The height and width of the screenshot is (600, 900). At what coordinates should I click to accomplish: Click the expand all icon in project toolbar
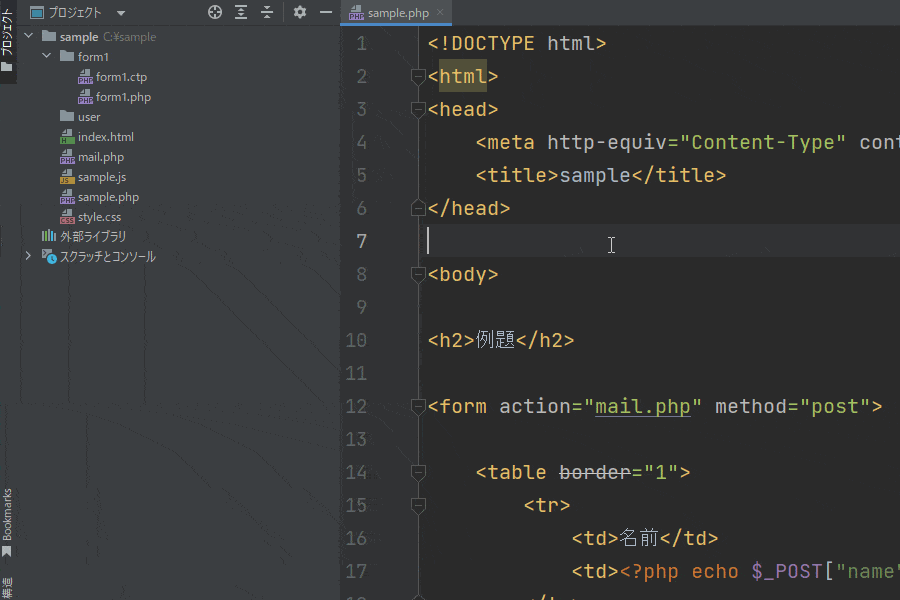(x=241, y=13)
